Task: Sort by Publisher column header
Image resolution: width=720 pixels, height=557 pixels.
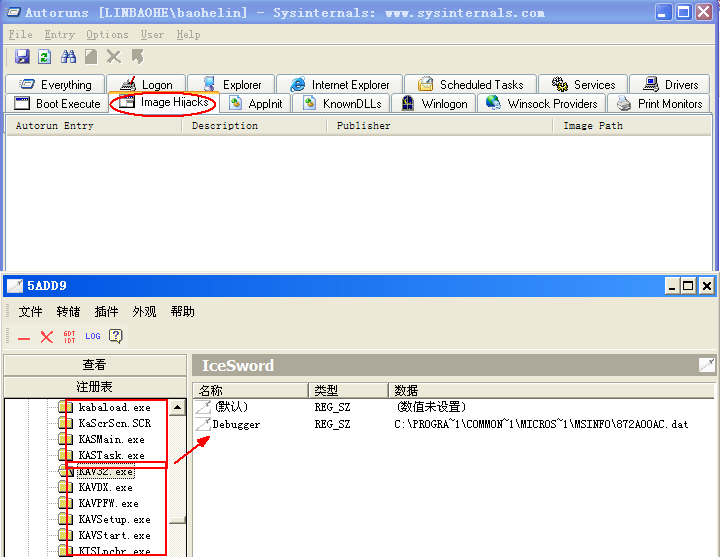Action: pos(439,125)
